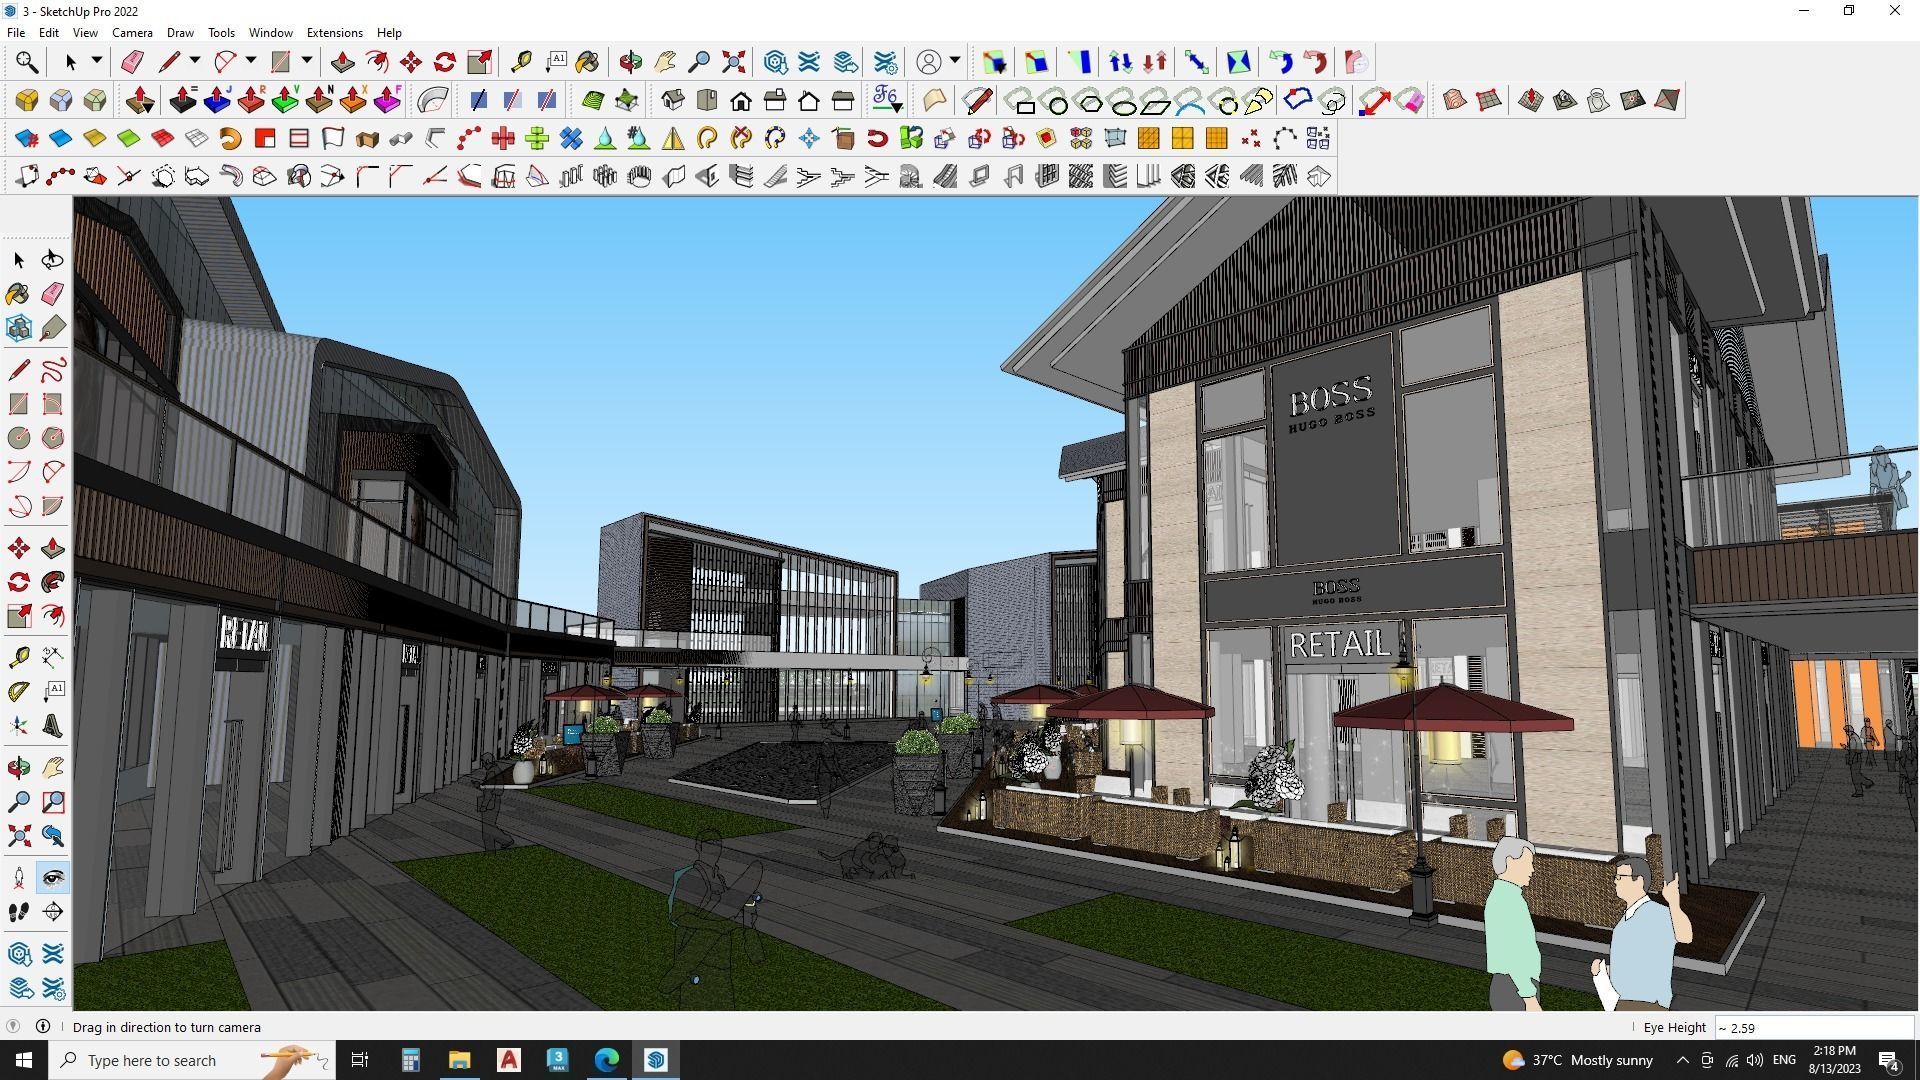Expand the Rectangle tool dropdown arrow

tap(307, 61)
